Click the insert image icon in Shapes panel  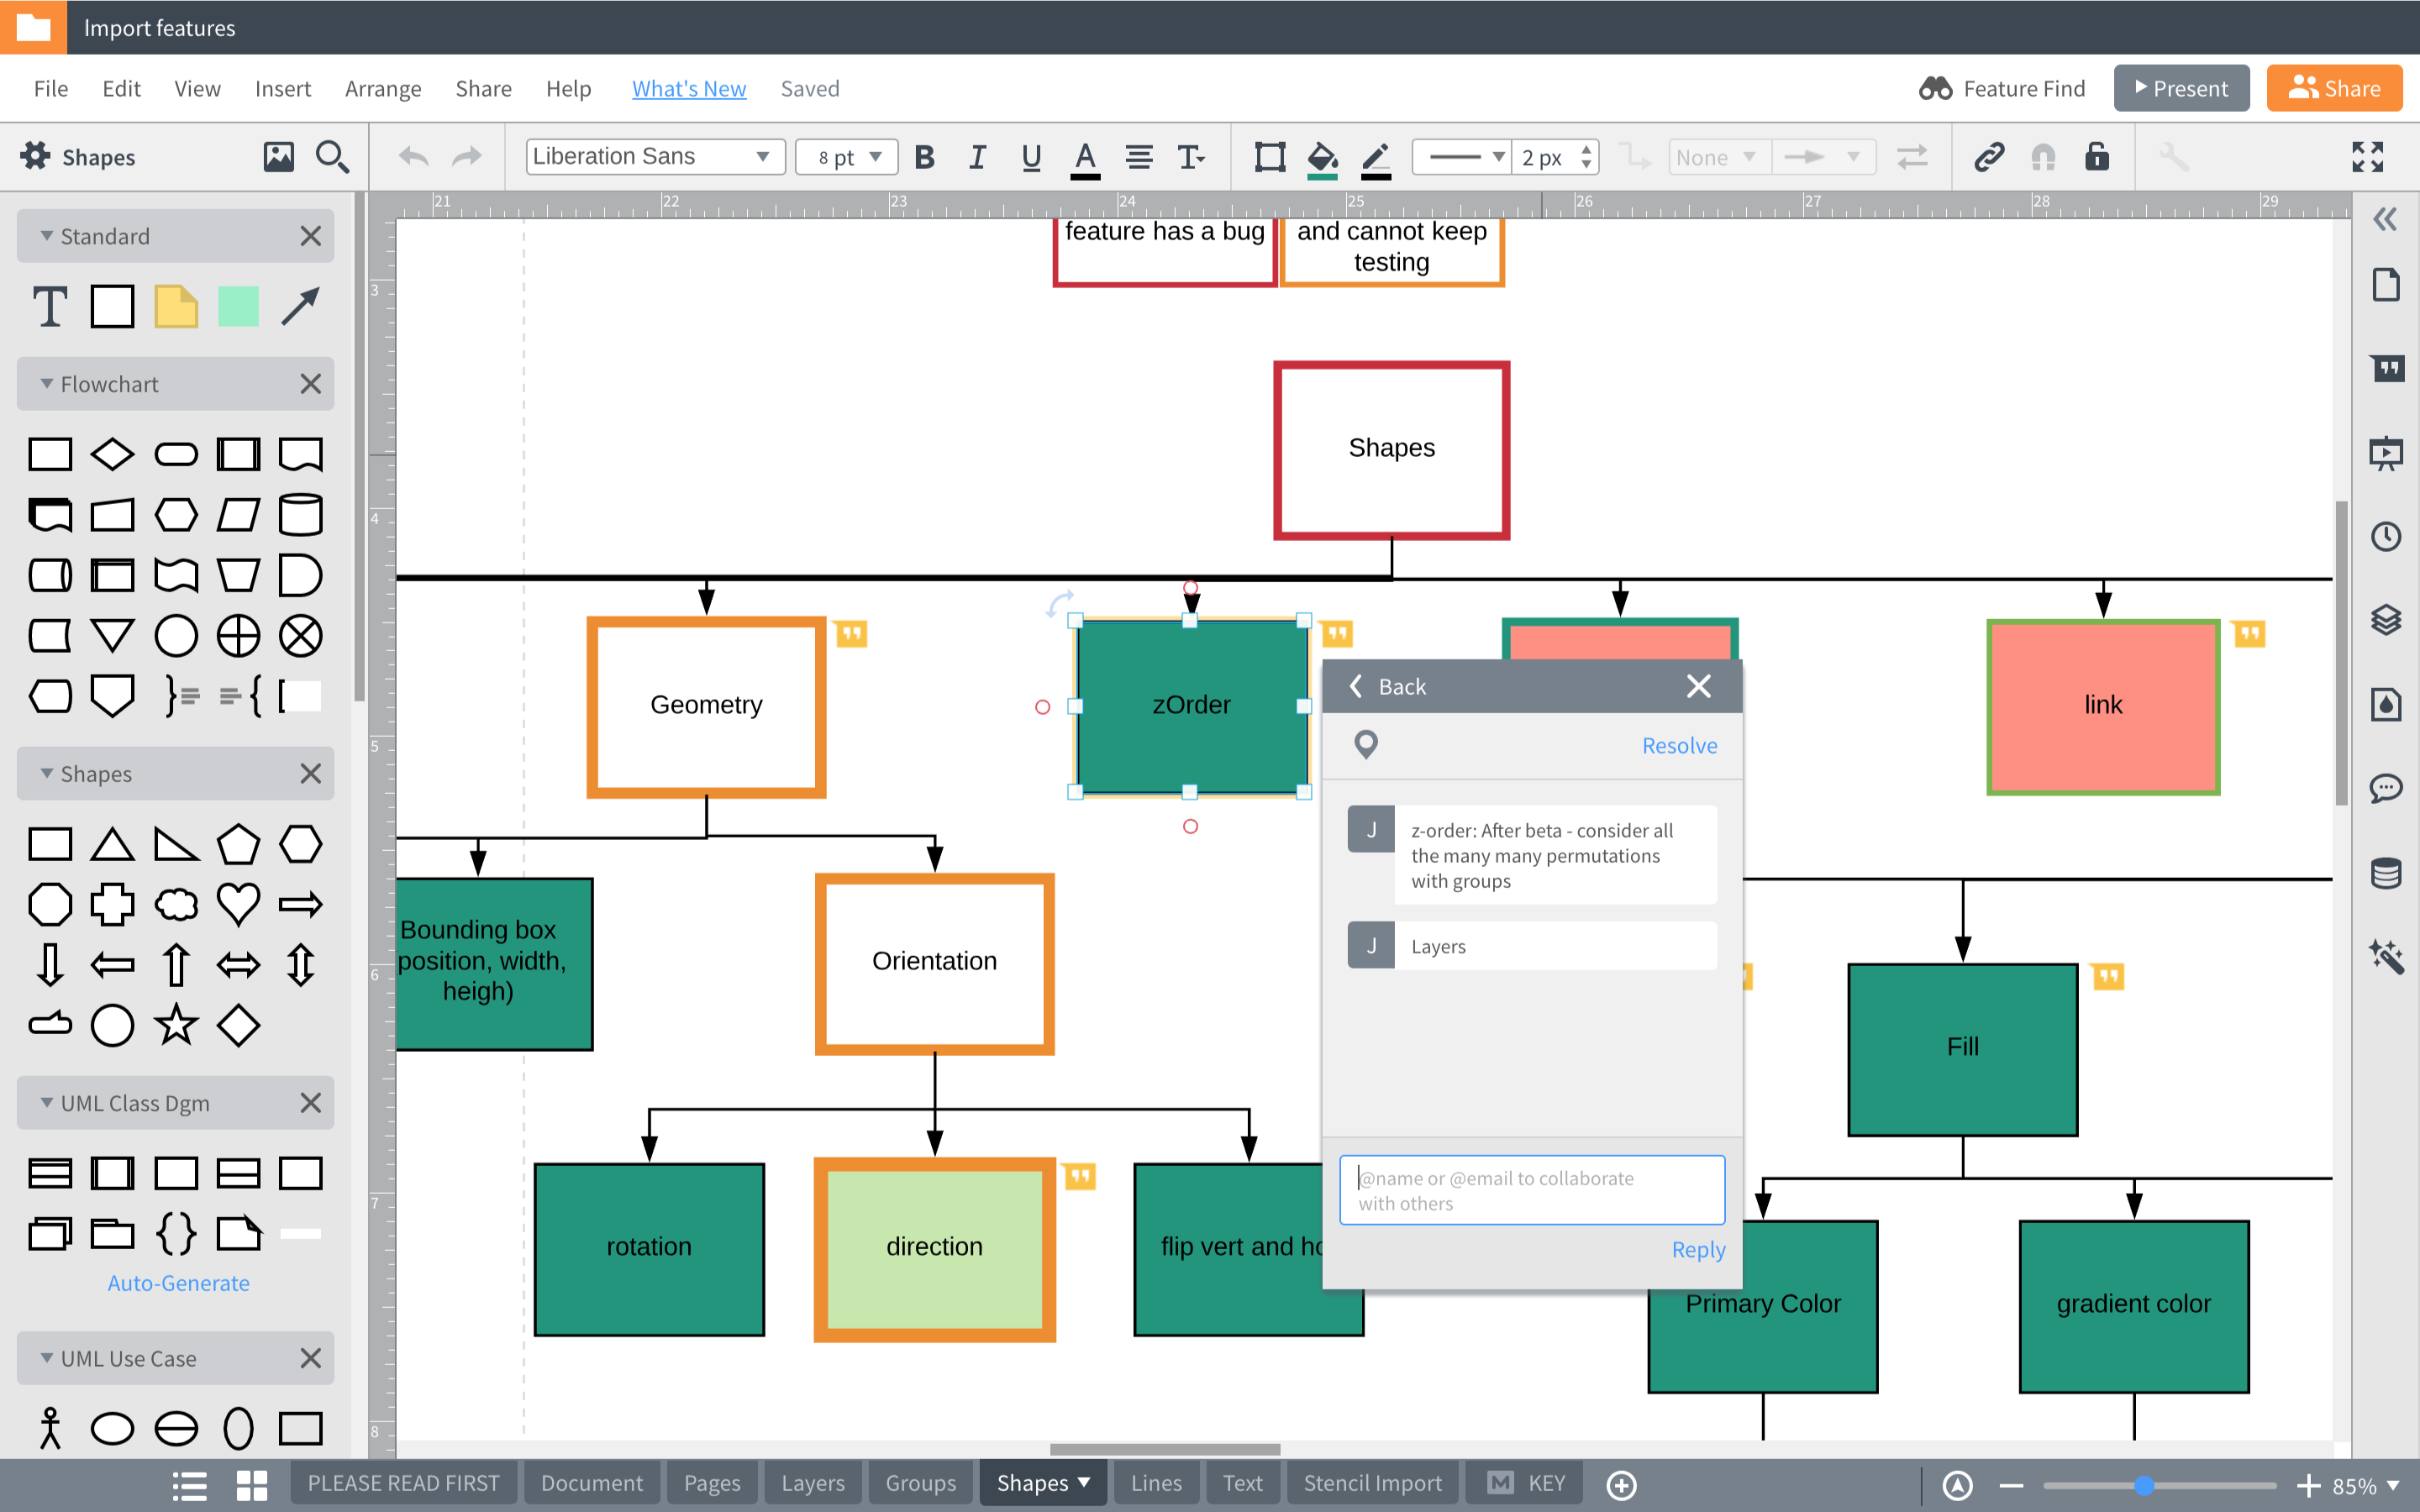[278, 157]
